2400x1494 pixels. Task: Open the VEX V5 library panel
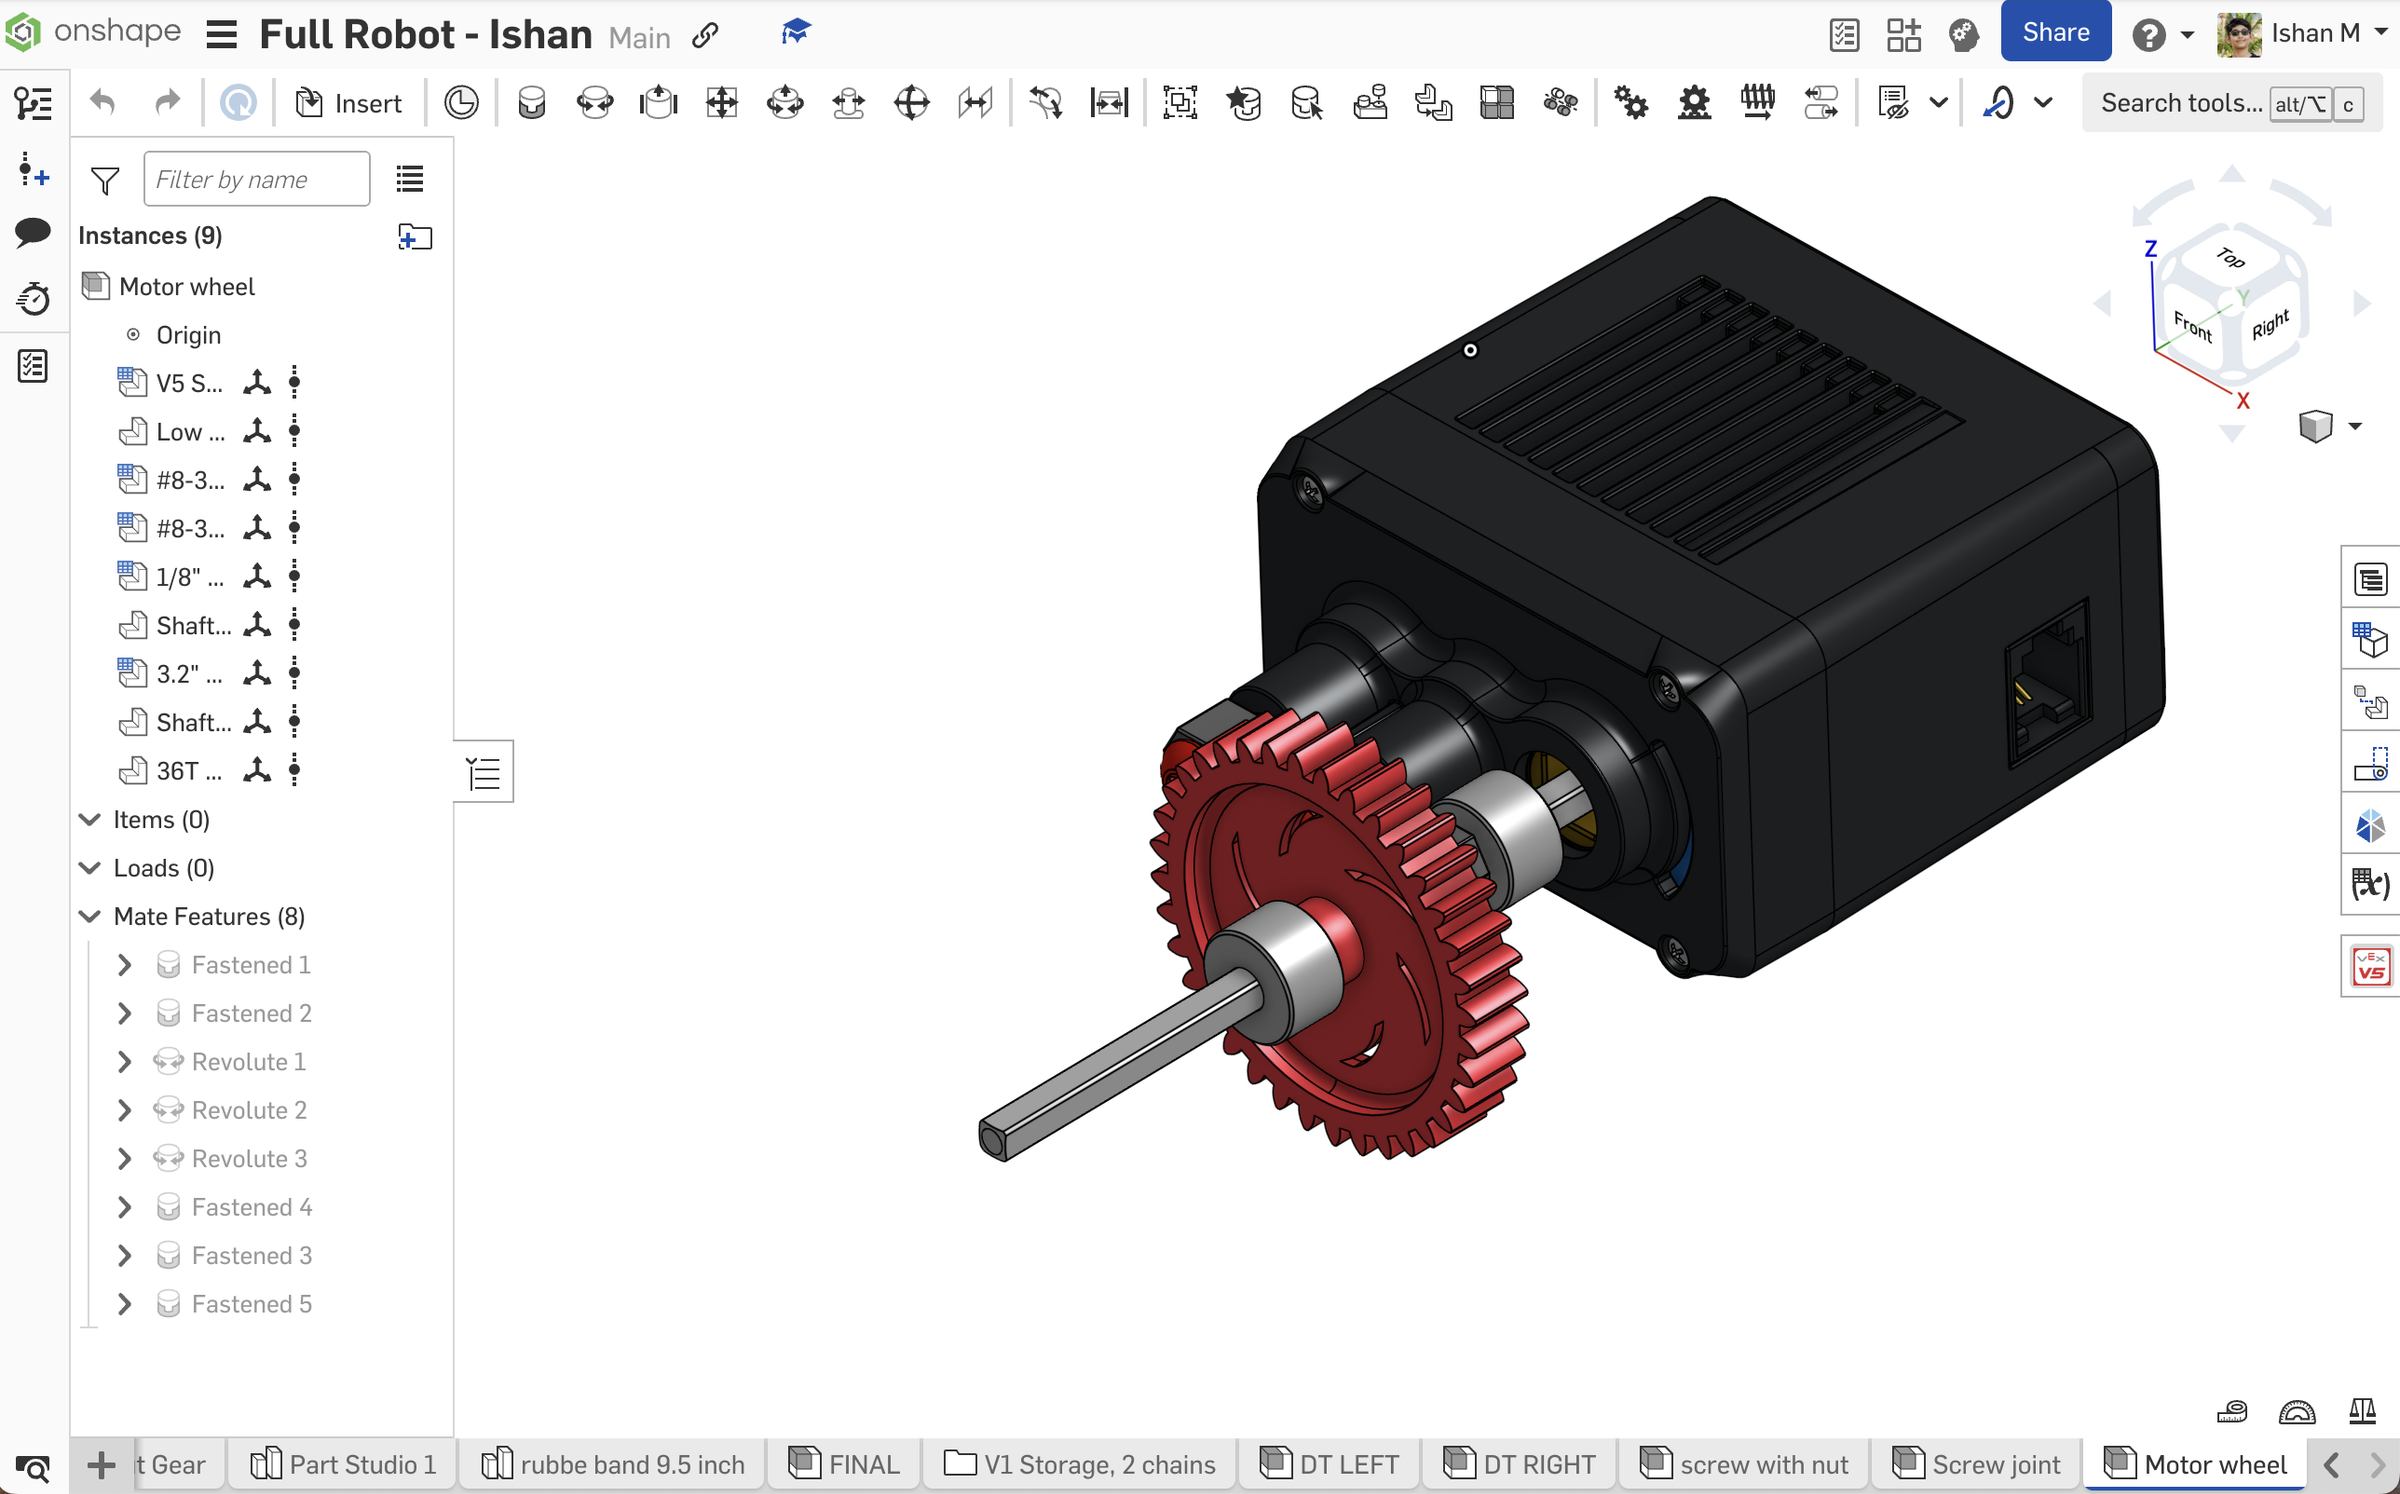(2371, 966)
